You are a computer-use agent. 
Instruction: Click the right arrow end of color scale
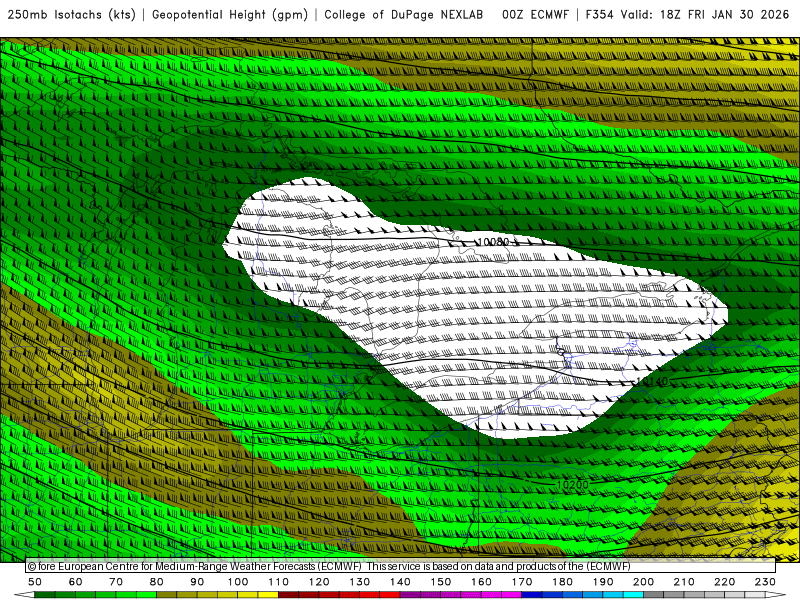[776, 594]
